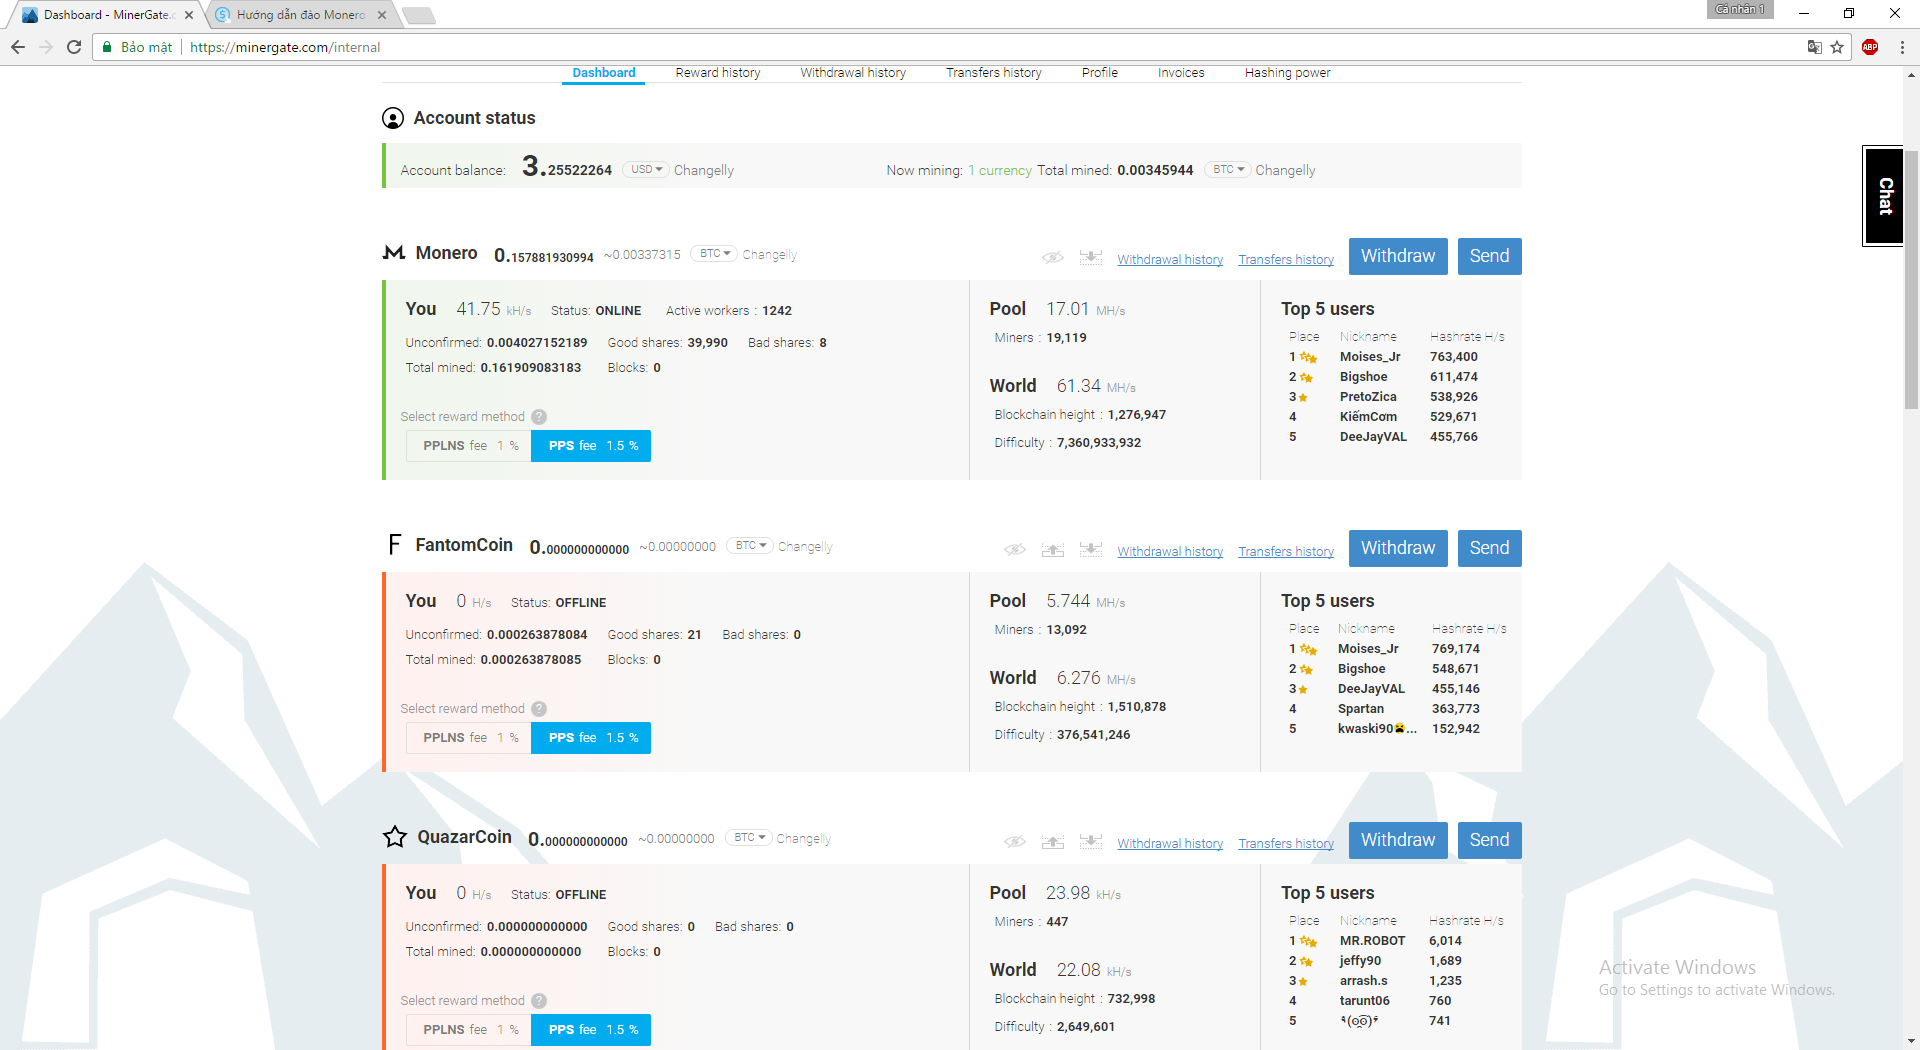
Task: Move FantomCoin section down with the arrow icon
Action: pos(1091,550)
